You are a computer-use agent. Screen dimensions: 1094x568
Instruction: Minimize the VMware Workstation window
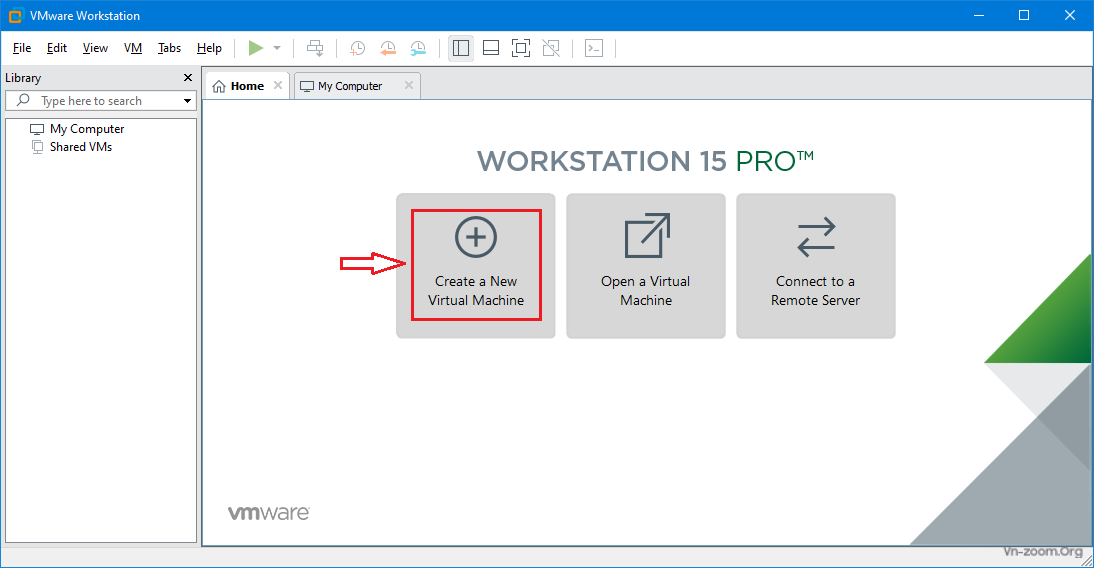pos(979,15)
